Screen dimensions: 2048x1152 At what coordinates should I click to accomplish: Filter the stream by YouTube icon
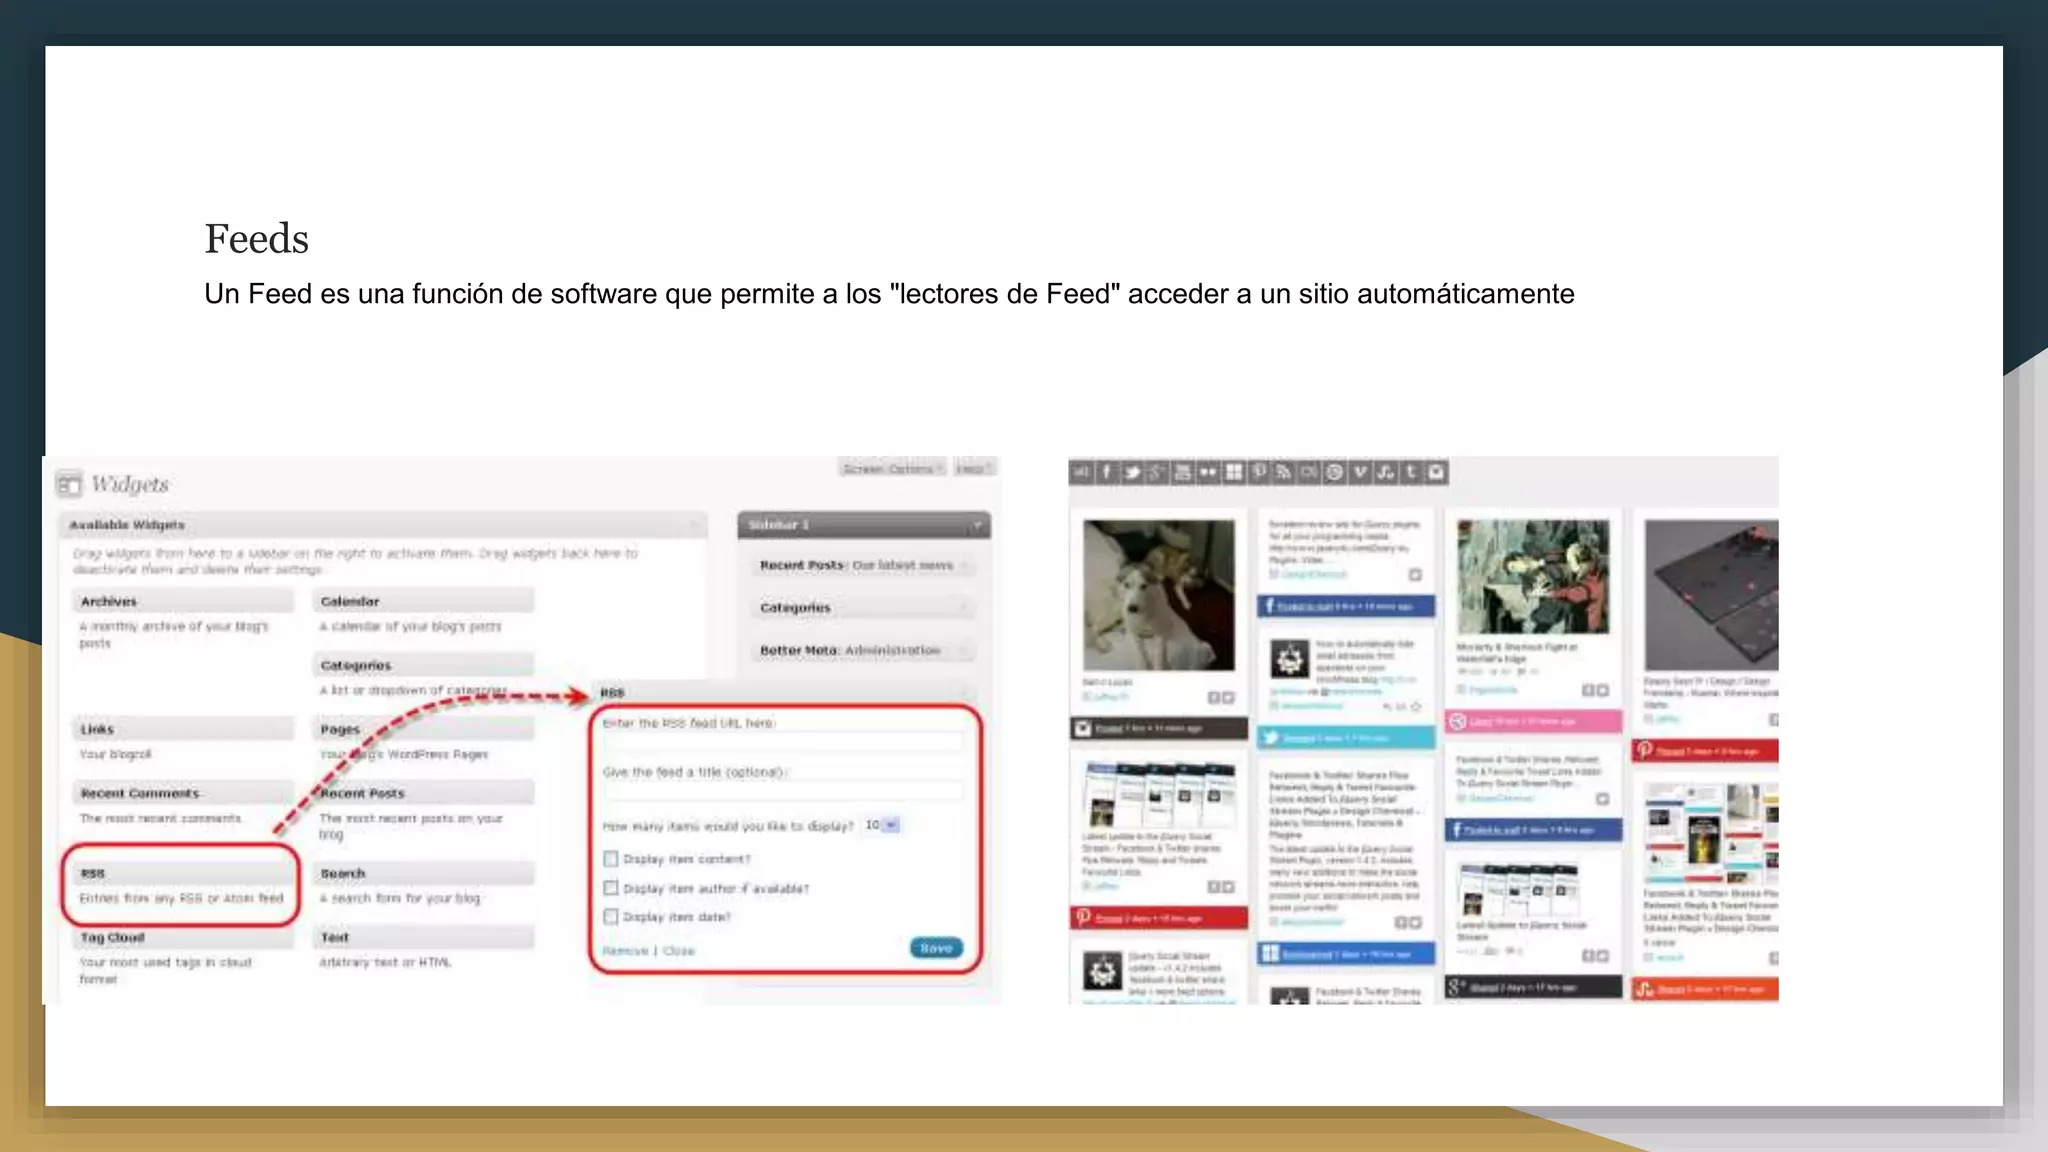[1182, 472]
